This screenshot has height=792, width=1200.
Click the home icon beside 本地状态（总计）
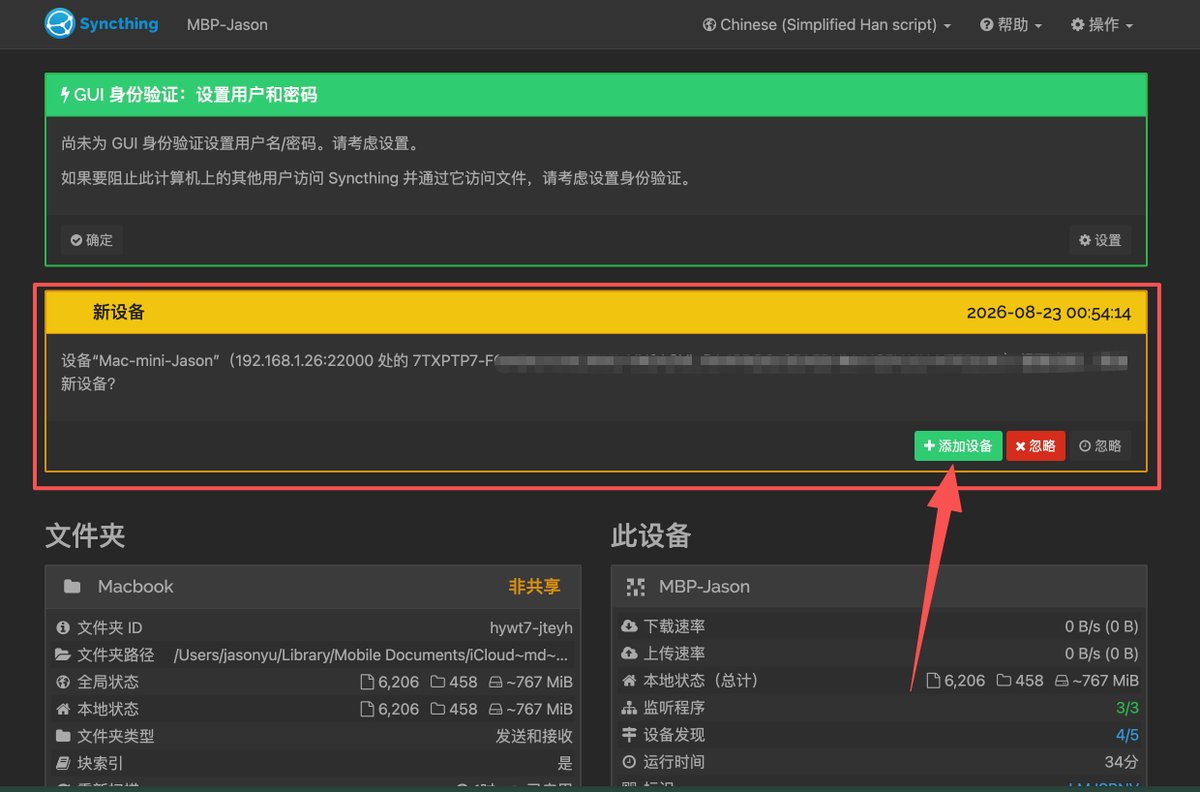pyautogui.click(x=630, y=680)
